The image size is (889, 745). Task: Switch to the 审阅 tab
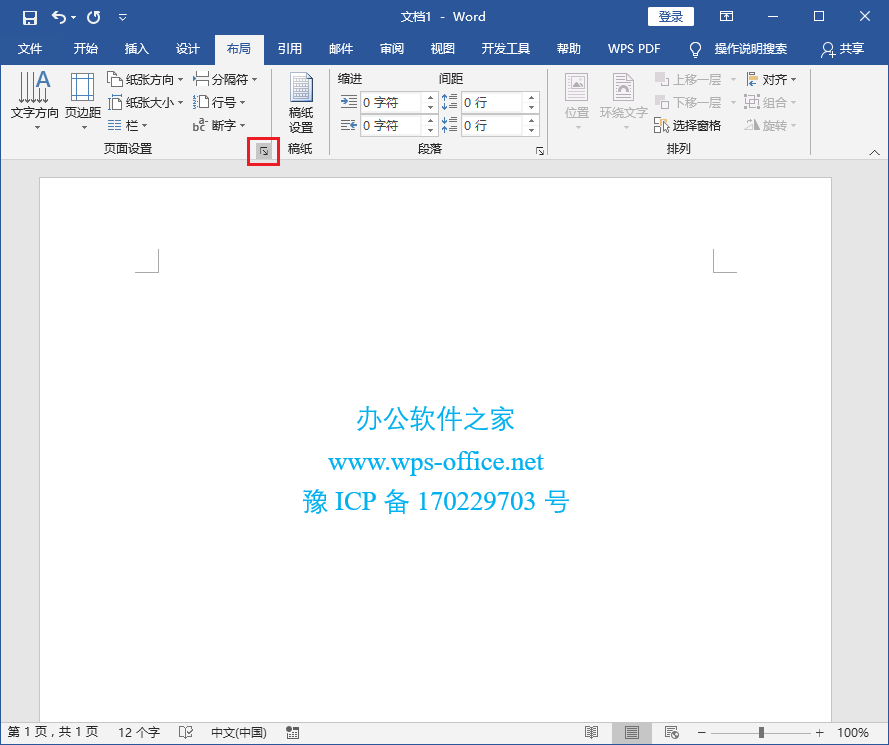click(x=392, y=49)
